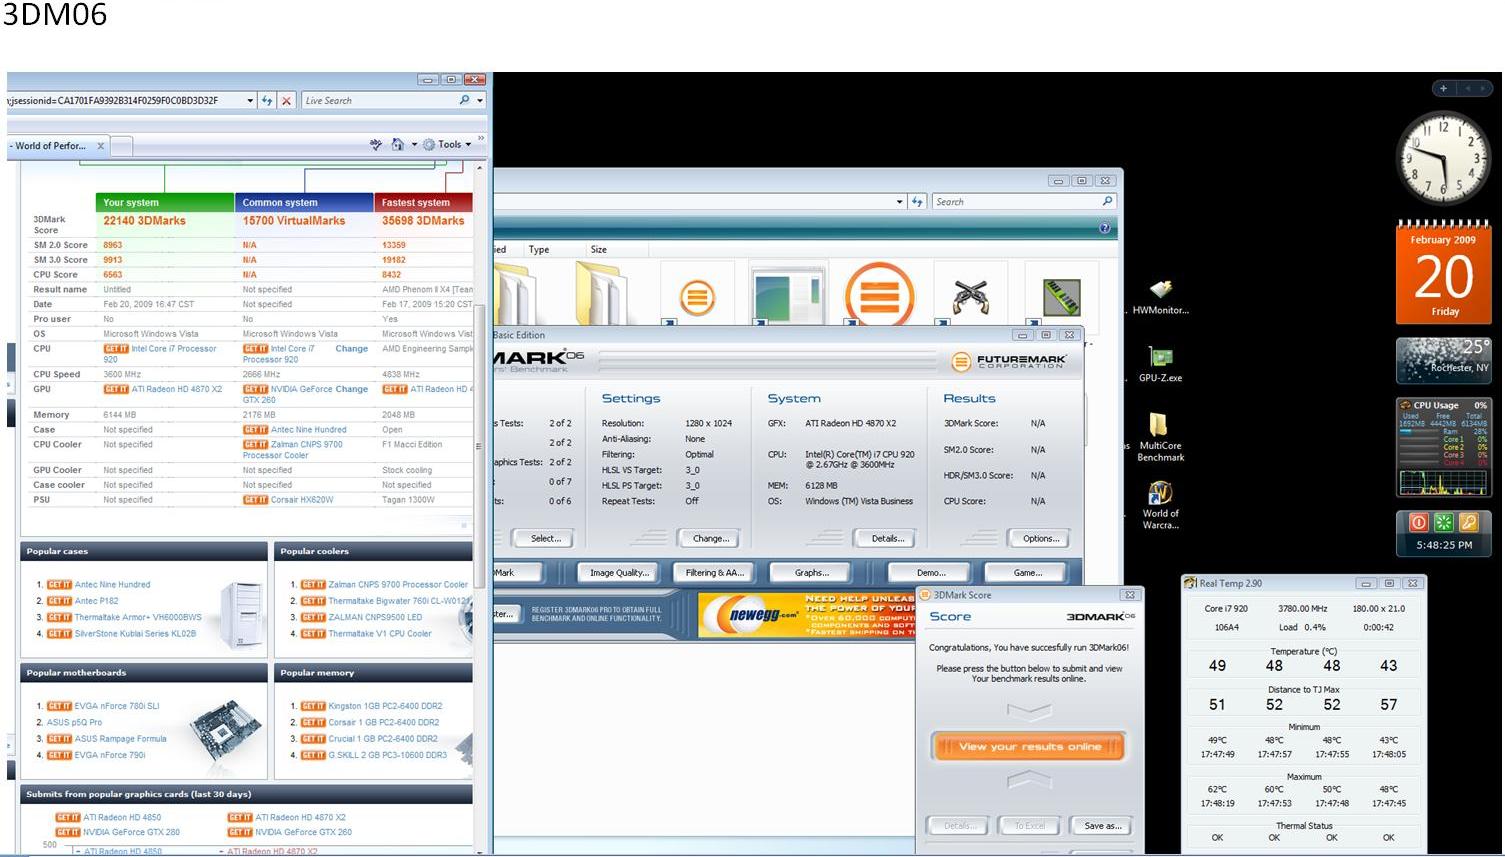Click the red power button in the sidebar gadget

coord(1418,521)
